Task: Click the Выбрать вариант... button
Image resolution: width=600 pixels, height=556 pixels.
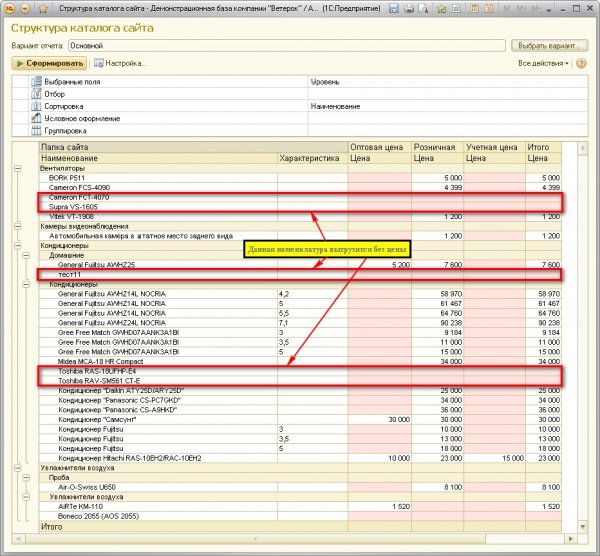Action: [549, 46]
